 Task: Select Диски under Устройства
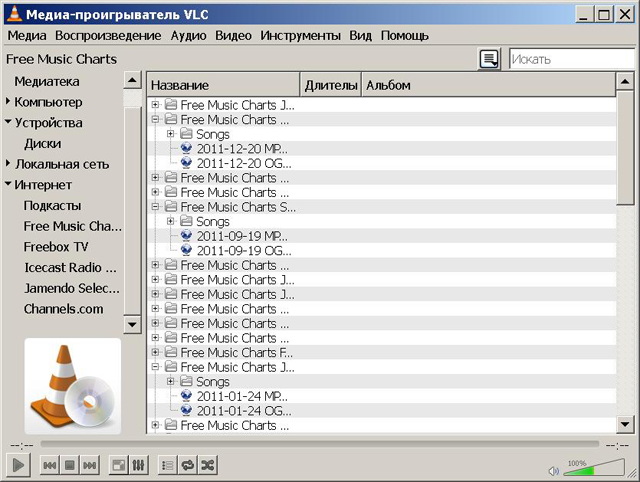[42, 144]
